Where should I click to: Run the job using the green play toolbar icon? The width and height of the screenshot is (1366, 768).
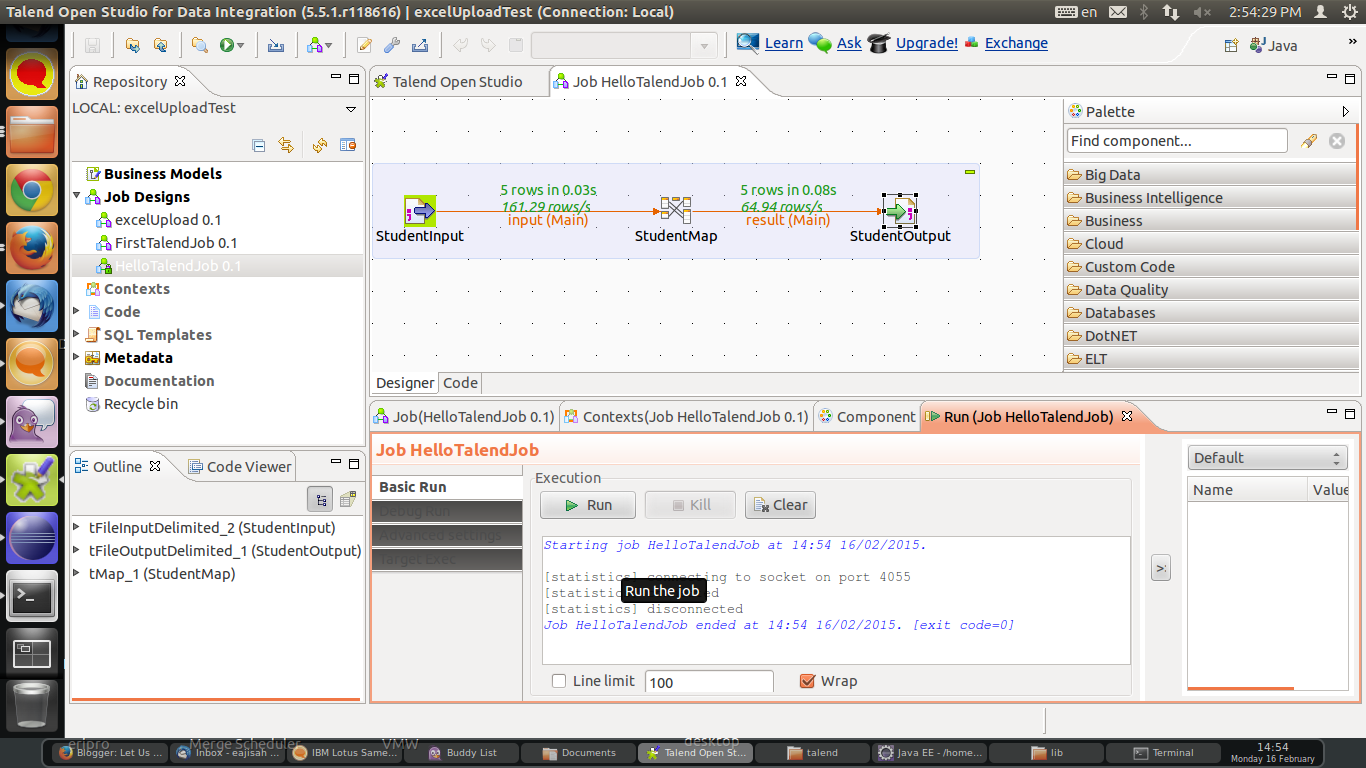(227, 45)
